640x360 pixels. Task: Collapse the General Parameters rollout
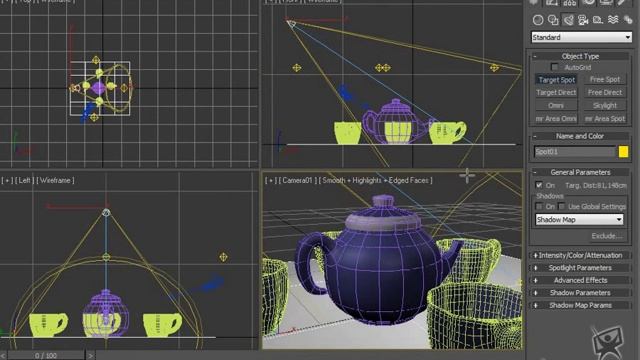pos(580,172)
